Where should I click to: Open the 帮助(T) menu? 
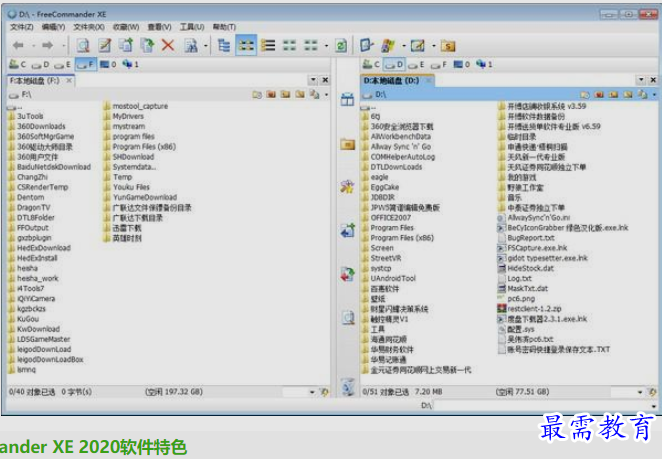(224, 27)
